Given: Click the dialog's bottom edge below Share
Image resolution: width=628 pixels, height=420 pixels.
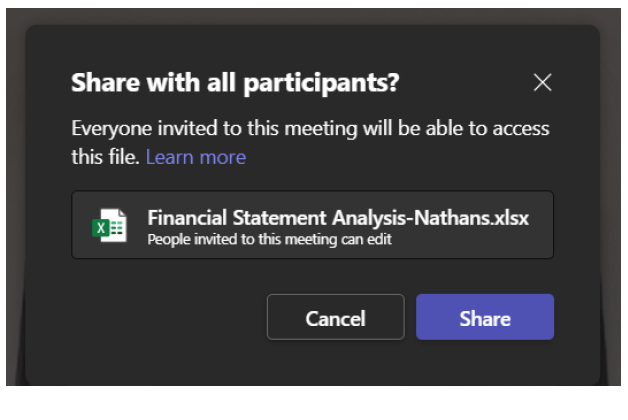Looking at the screenshot, I should (485, 370).
